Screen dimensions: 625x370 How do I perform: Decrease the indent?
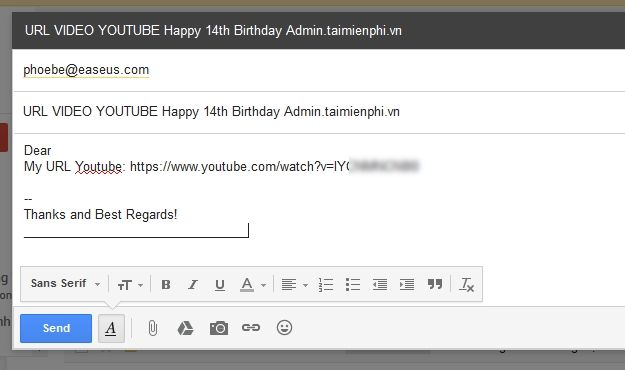(x=379, y=285)
